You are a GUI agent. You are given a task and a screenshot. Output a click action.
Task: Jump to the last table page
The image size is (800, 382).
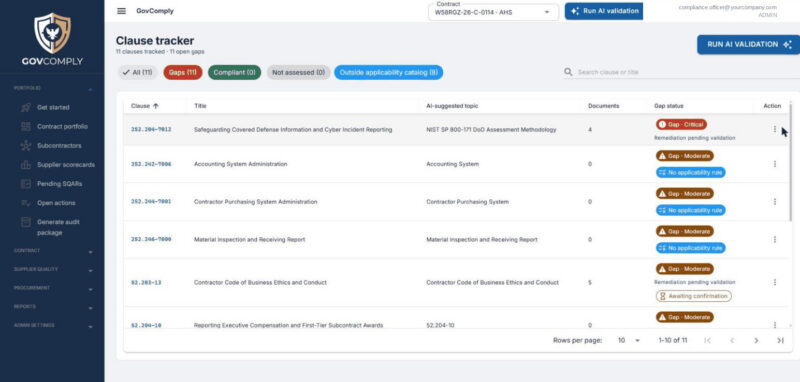780,340
